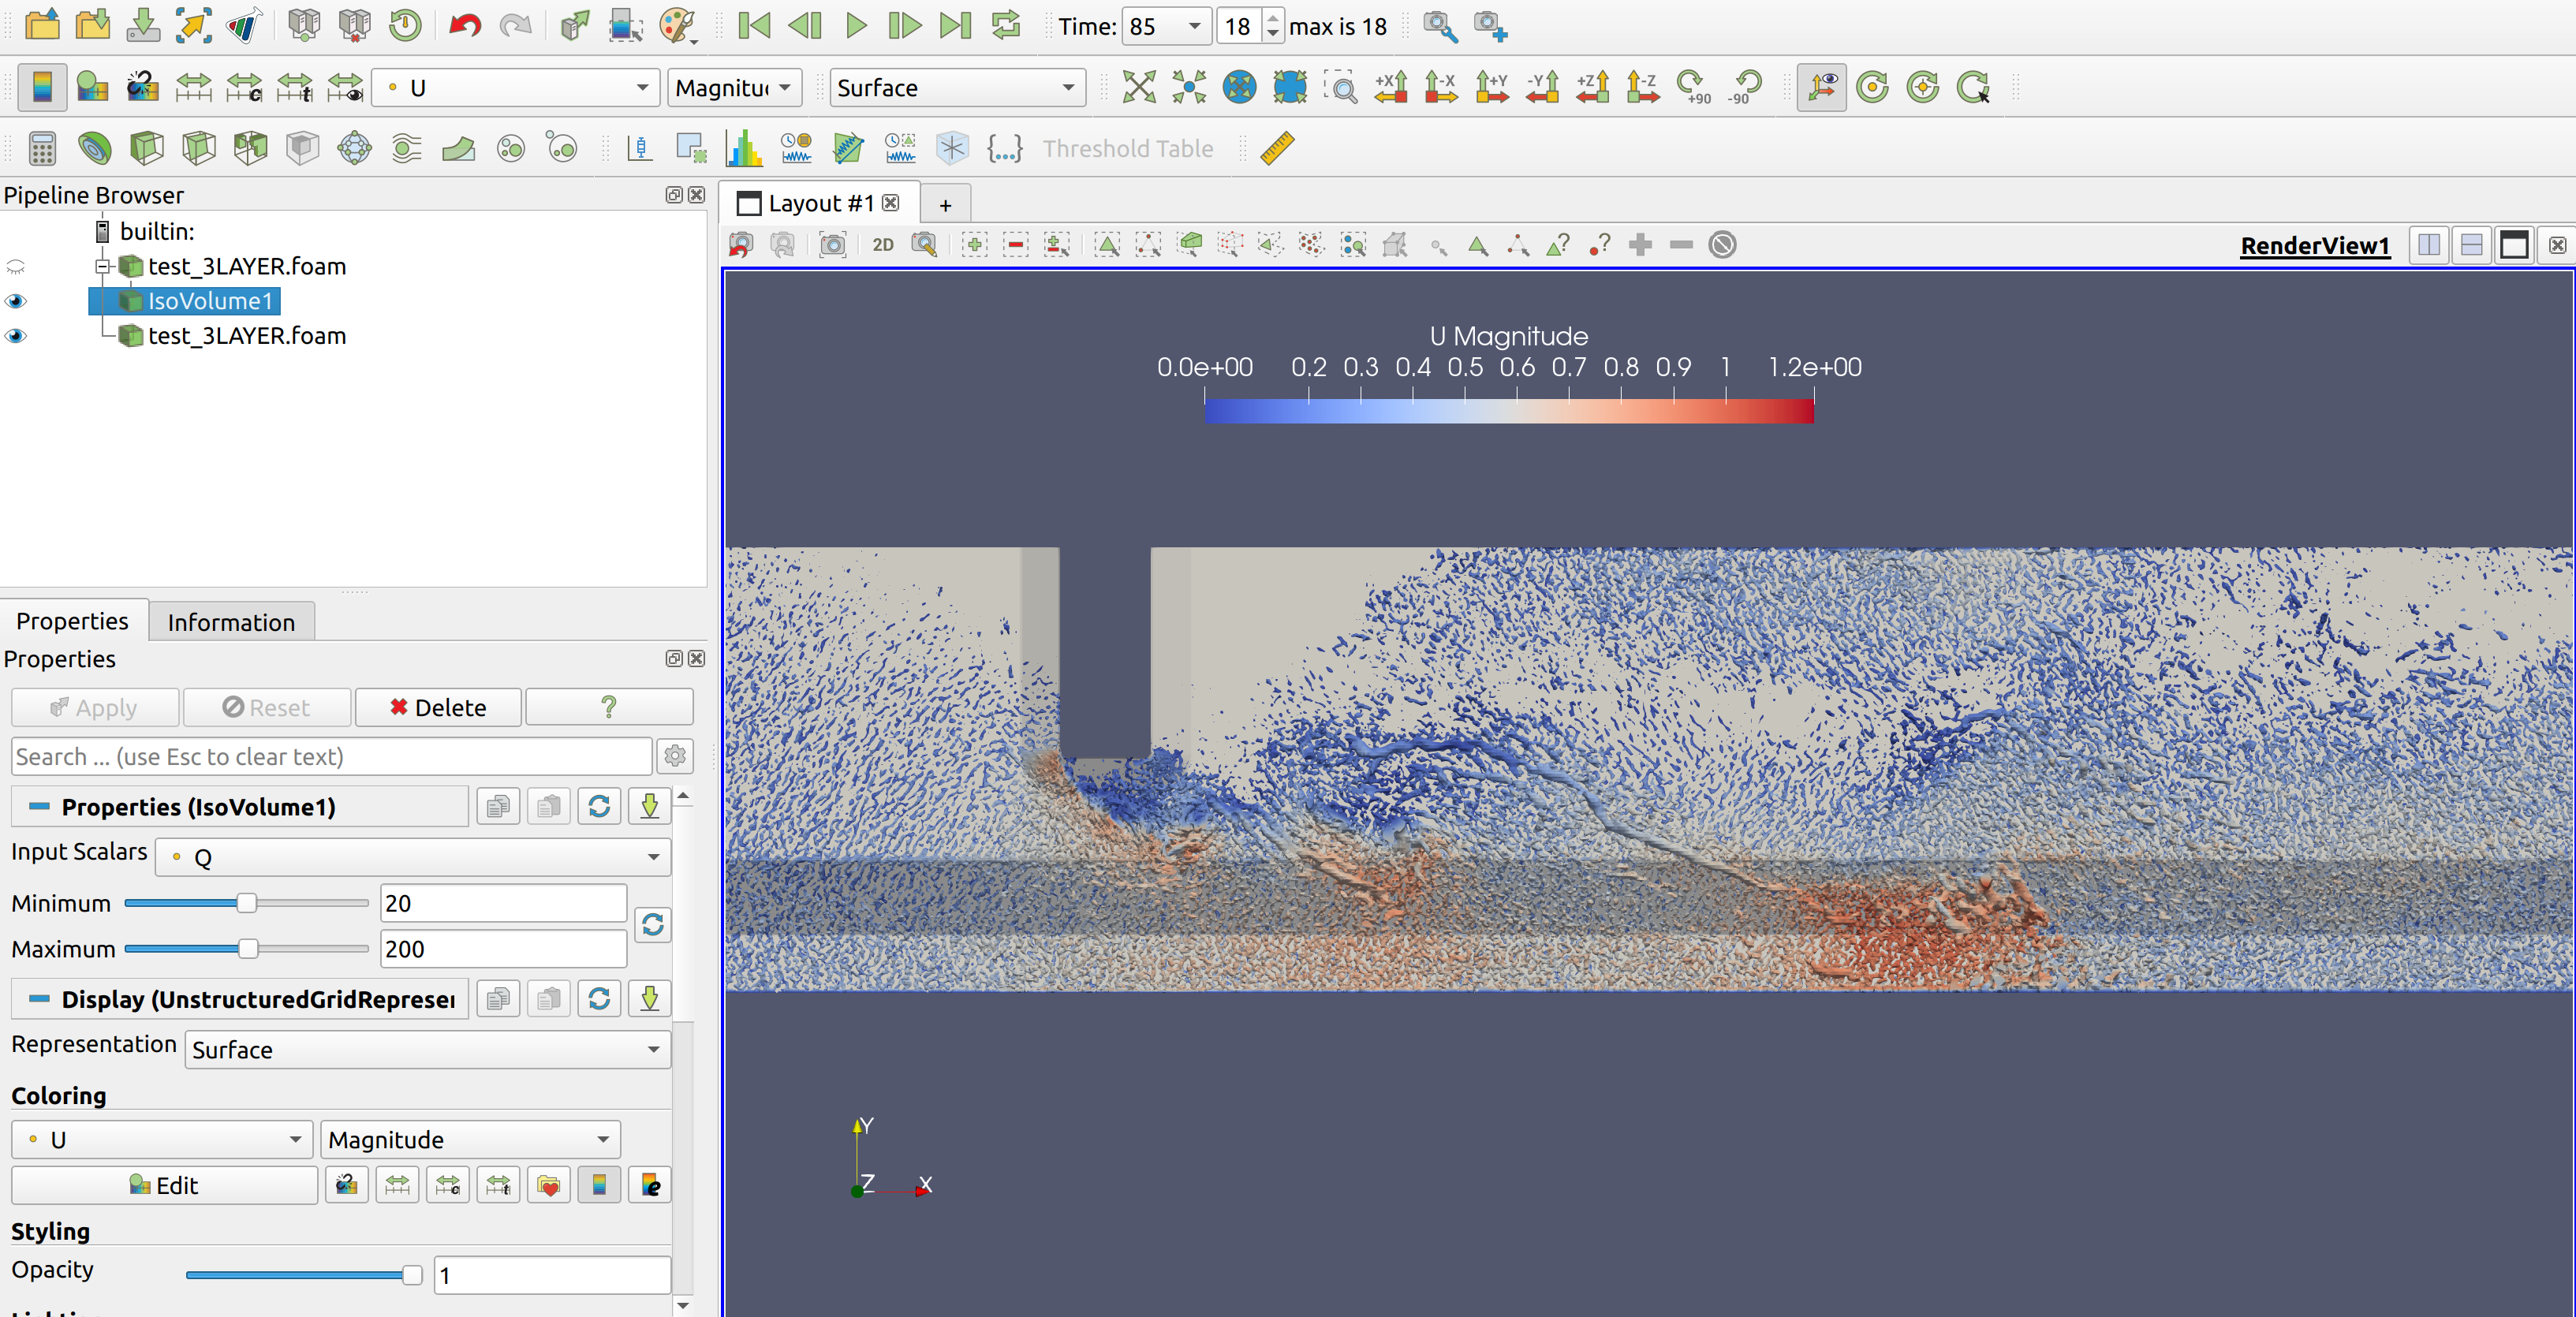The height and width of the screenshot is (1317, 2576).
Task: Rotate view 90 degrees clockwise
Action: 1693,88
